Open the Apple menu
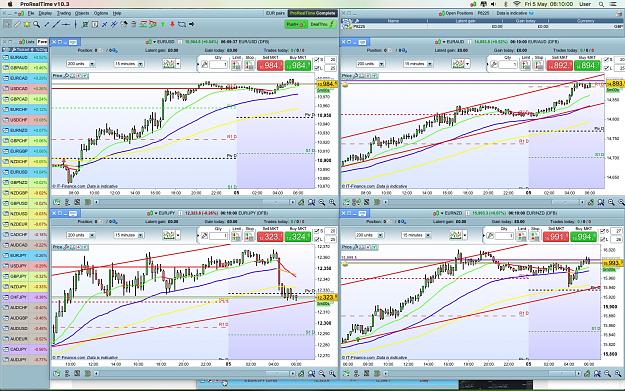 [10, 4]
